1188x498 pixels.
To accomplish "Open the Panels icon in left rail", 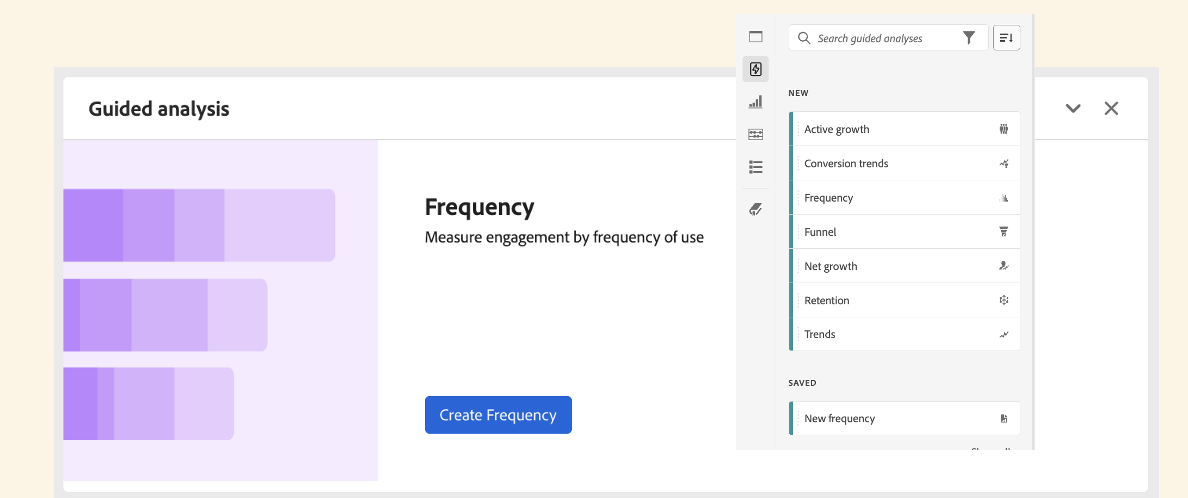I will (755, 36).
